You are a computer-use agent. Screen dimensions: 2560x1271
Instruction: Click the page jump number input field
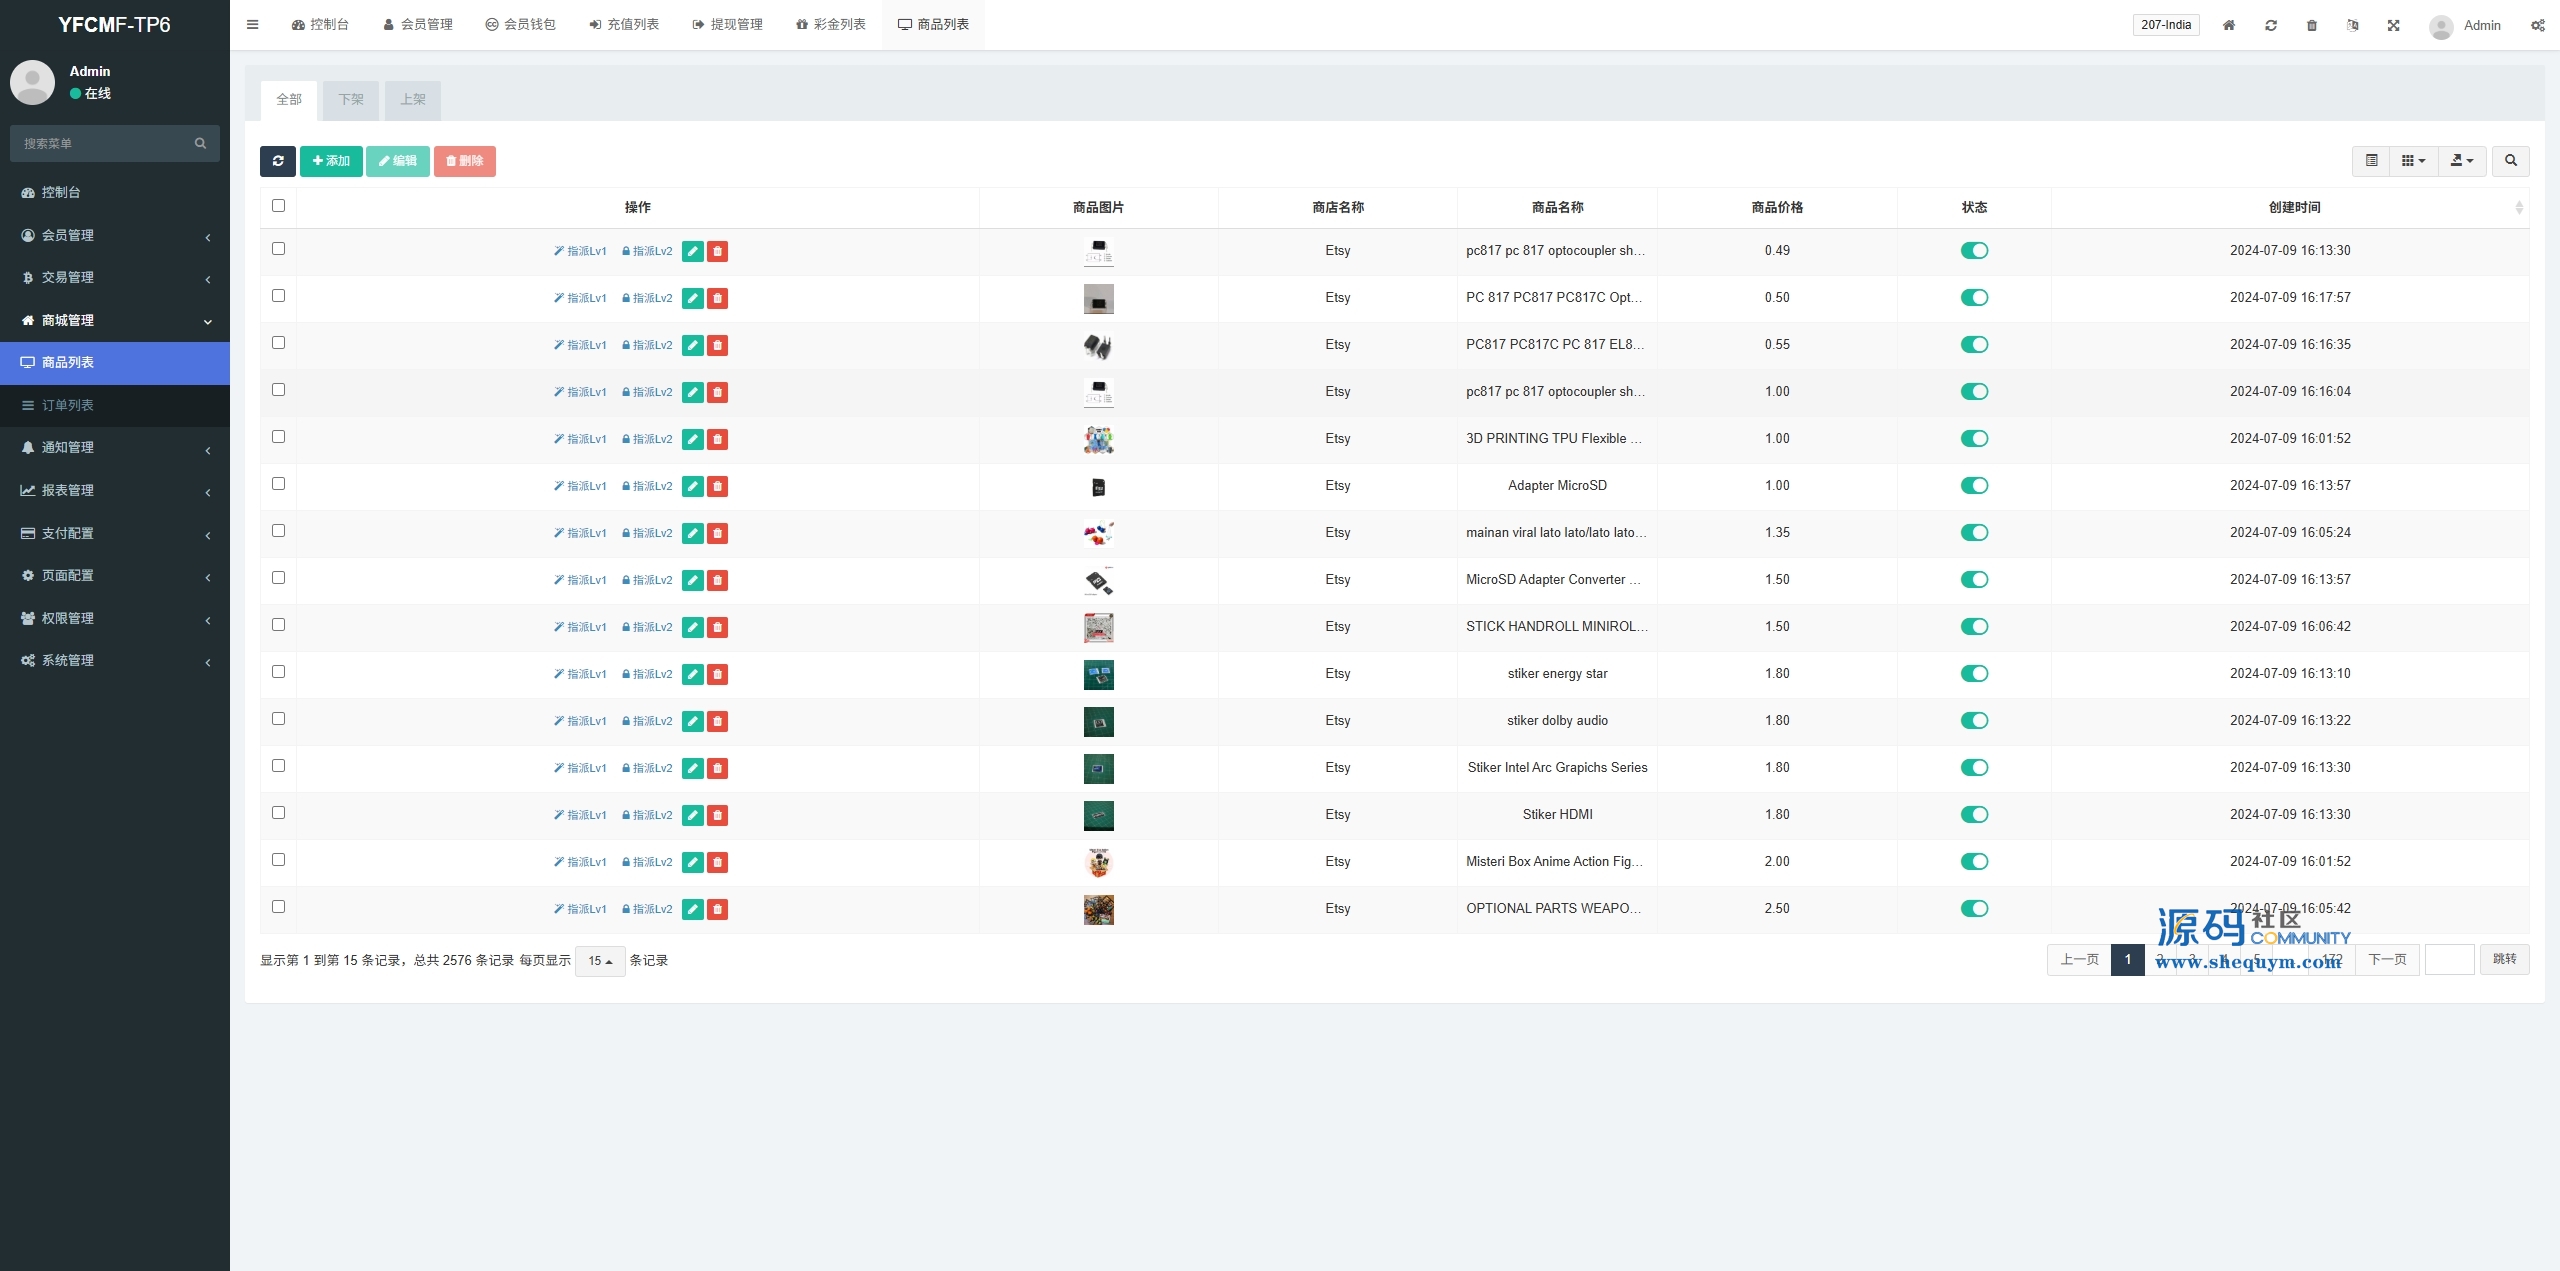pyautogui.click(x=2448, y=960)
